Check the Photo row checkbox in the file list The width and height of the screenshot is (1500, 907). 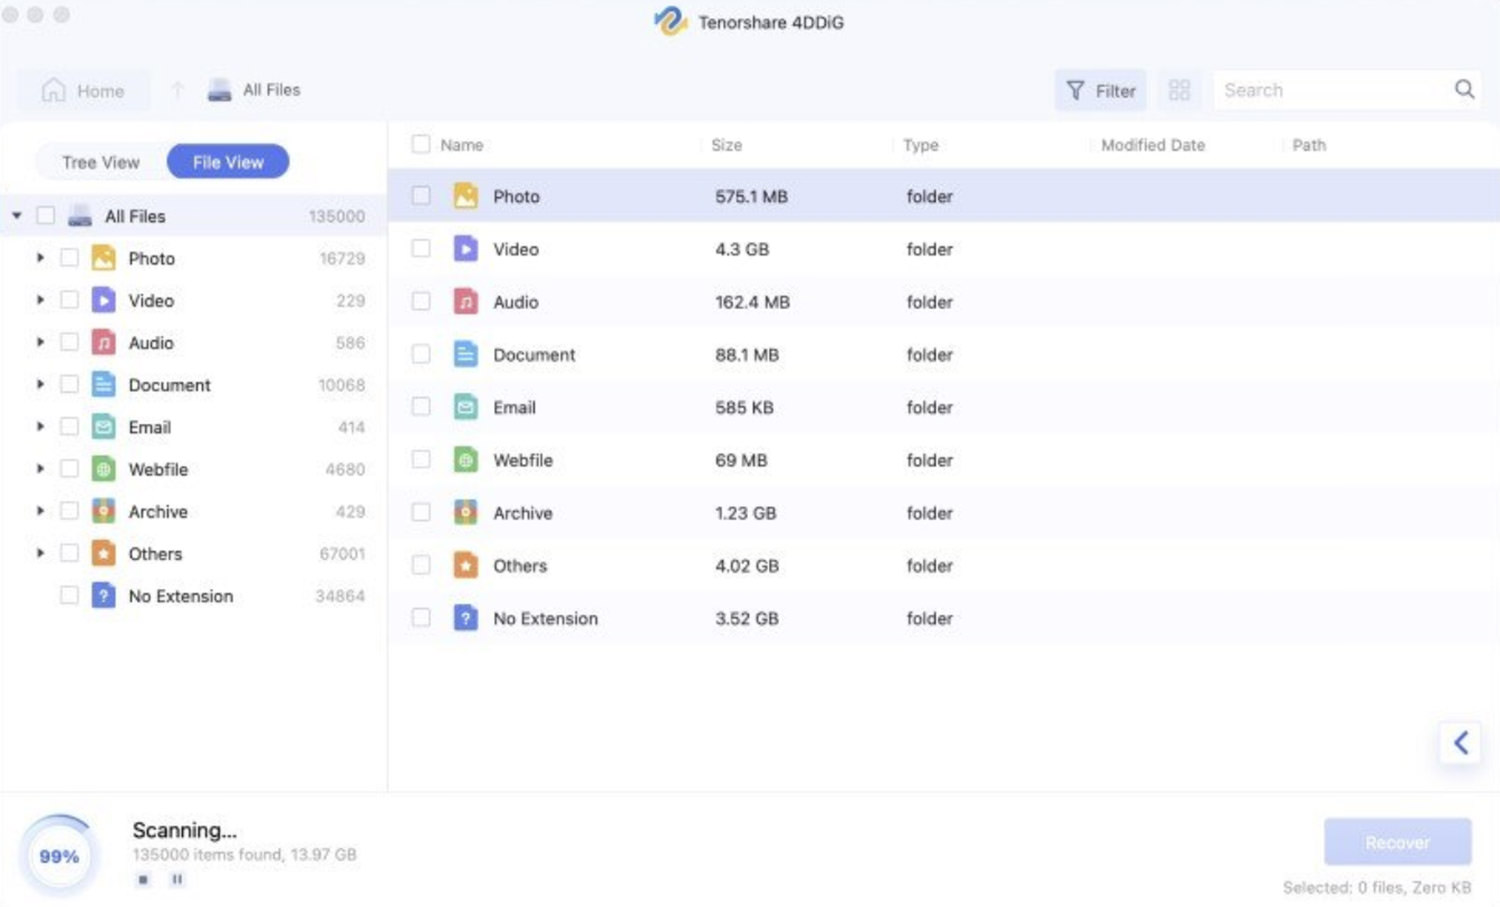point(421,196)
